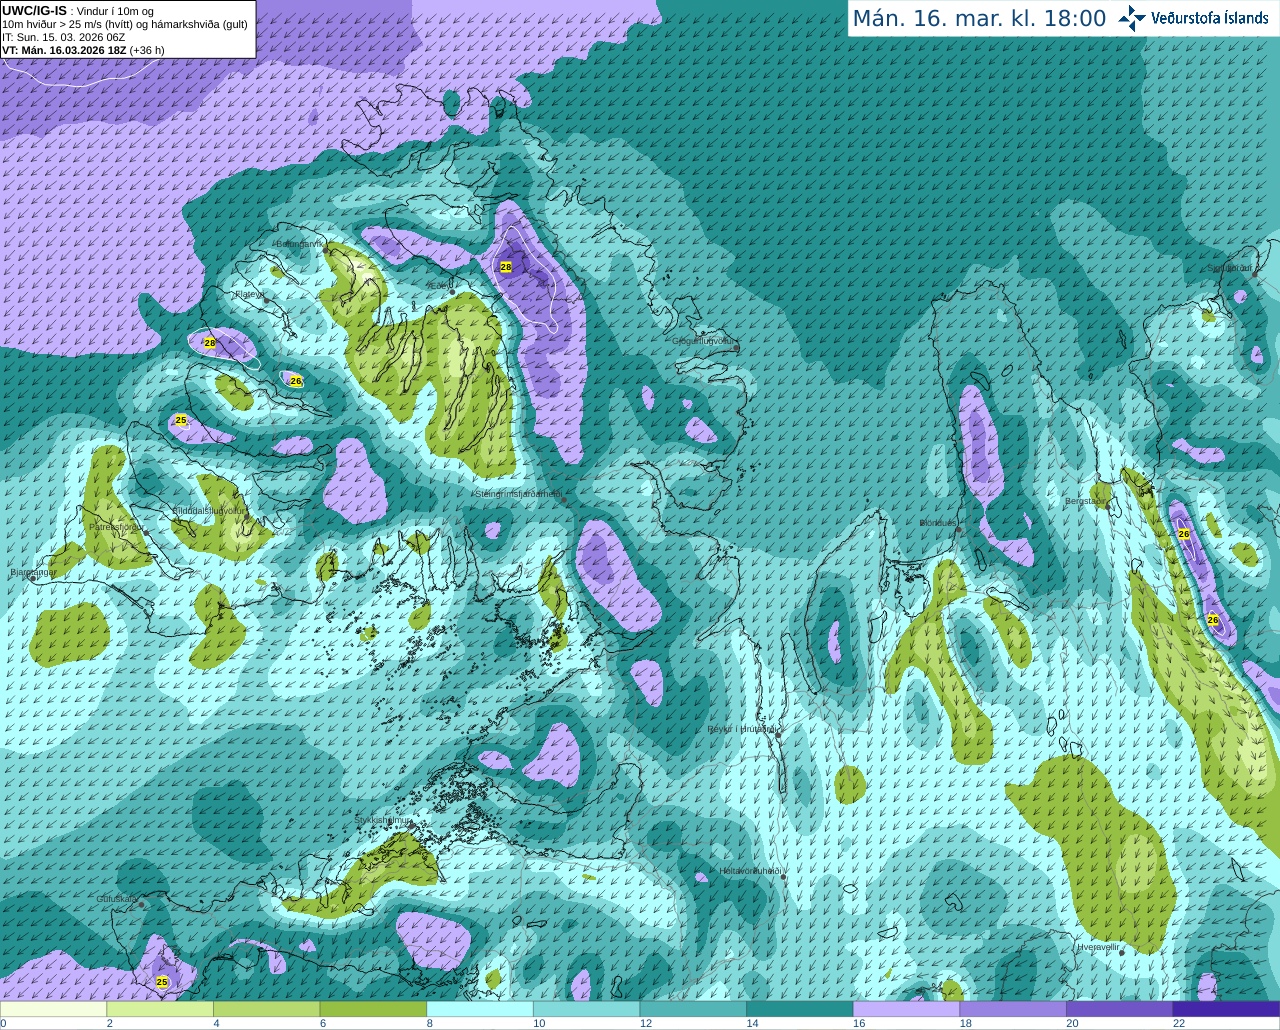Click the IT: Sun. 15. 03. 2026 06Z line

pyautogui.click(x=64, y=37)
